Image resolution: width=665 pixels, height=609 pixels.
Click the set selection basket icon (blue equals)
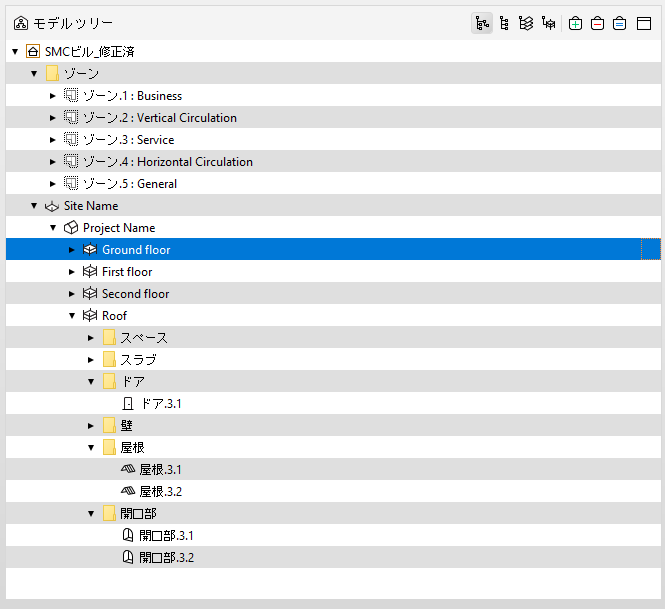point(620,23)
